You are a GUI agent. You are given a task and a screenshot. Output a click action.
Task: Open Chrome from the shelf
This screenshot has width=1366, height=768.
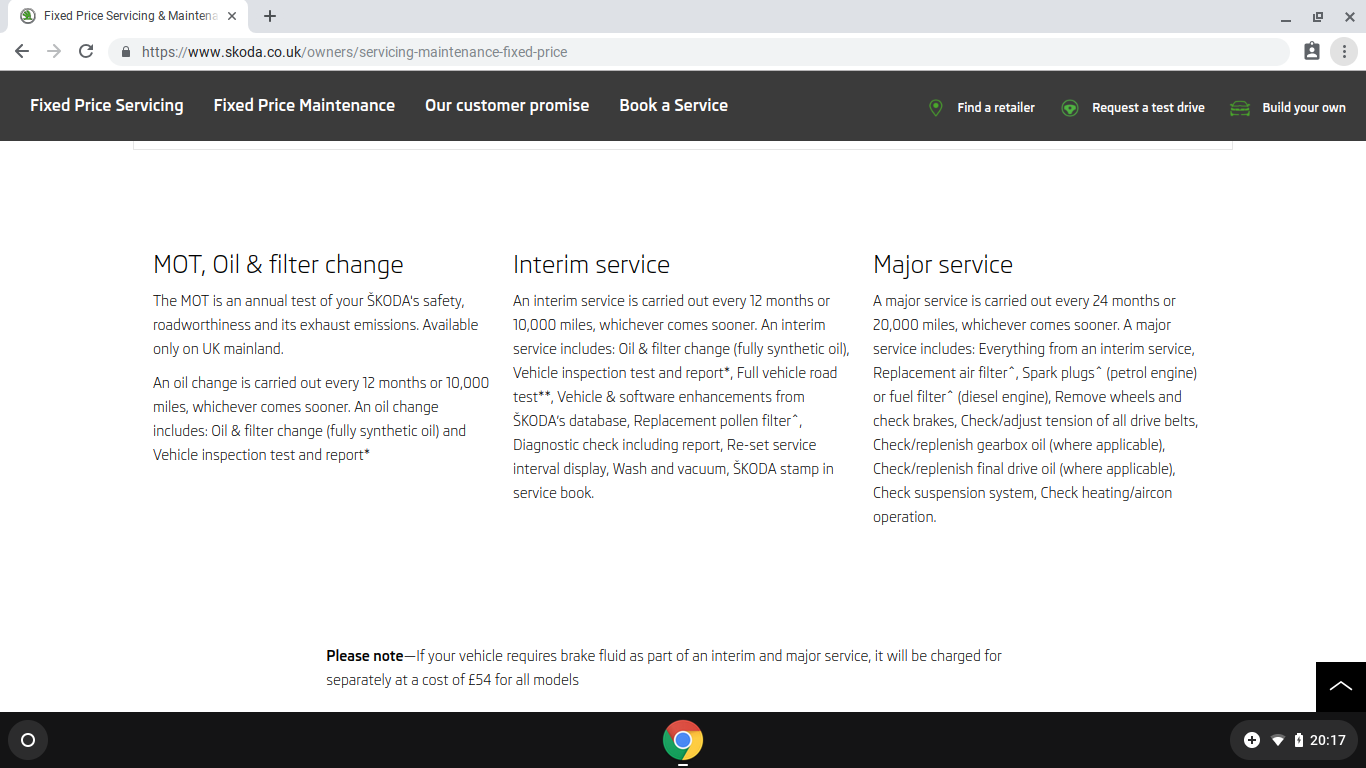click(683, 740)
